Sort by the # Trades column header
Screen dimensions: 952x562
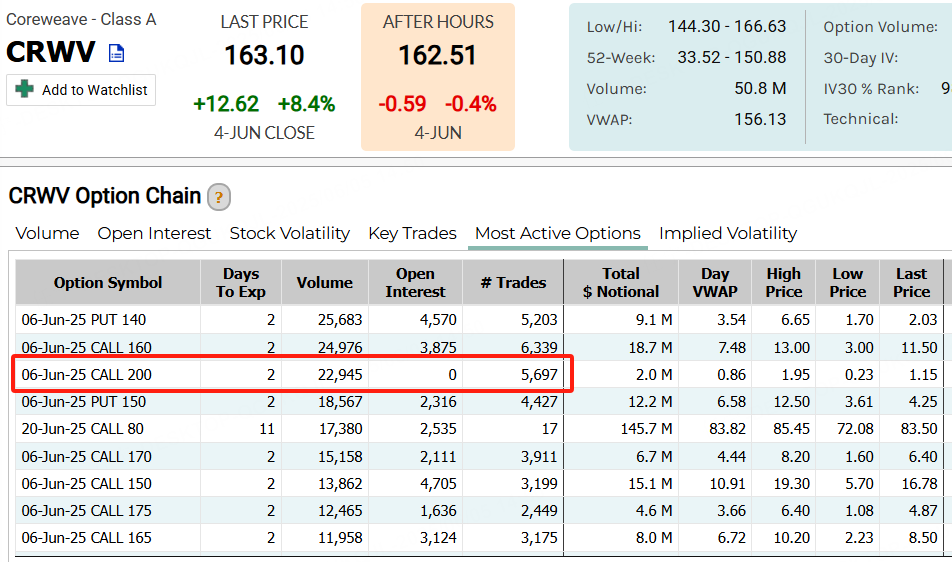pos(513,283)
